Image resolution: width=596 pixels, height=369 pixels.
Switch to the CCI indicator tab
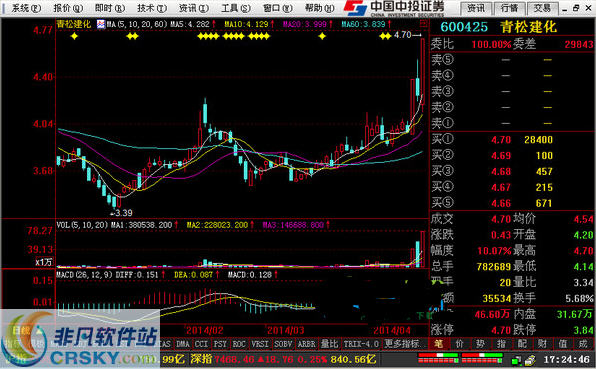tap(201, 344)
